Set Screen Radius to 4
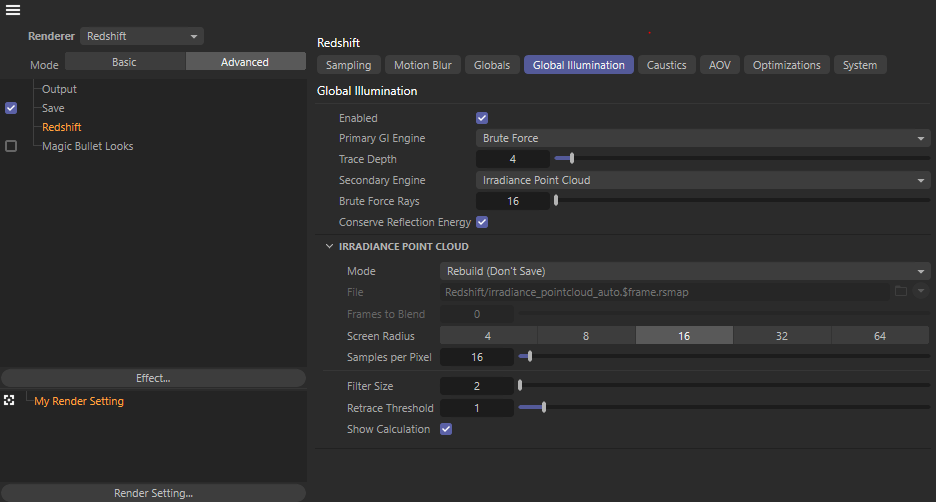Image resolution: width=936 pixels, height=502 pixels. [x=488, y=335]
